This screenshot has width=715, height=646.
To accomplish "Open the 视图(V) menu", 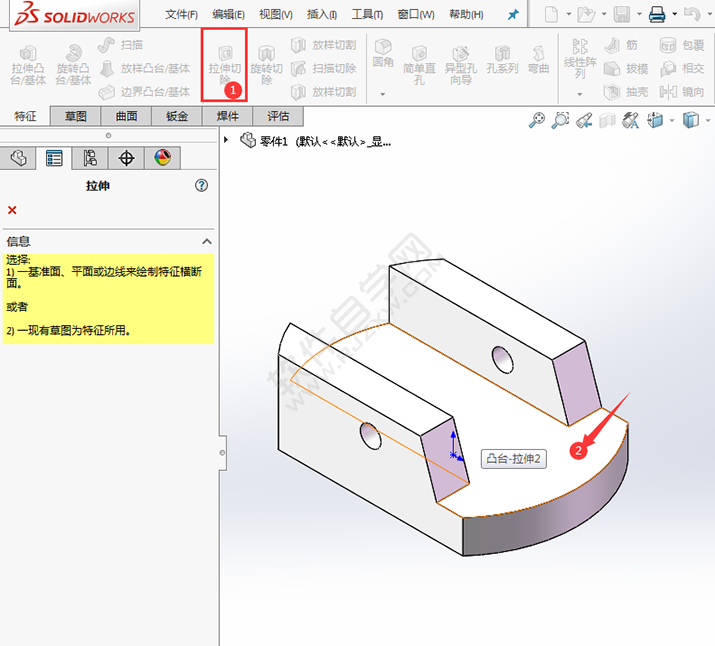I will (276, 15).
